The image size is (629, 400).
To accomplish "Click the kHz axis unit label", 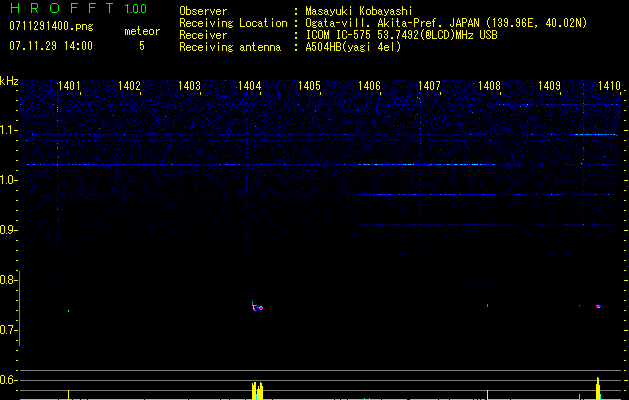I will (x=9, y=81).
